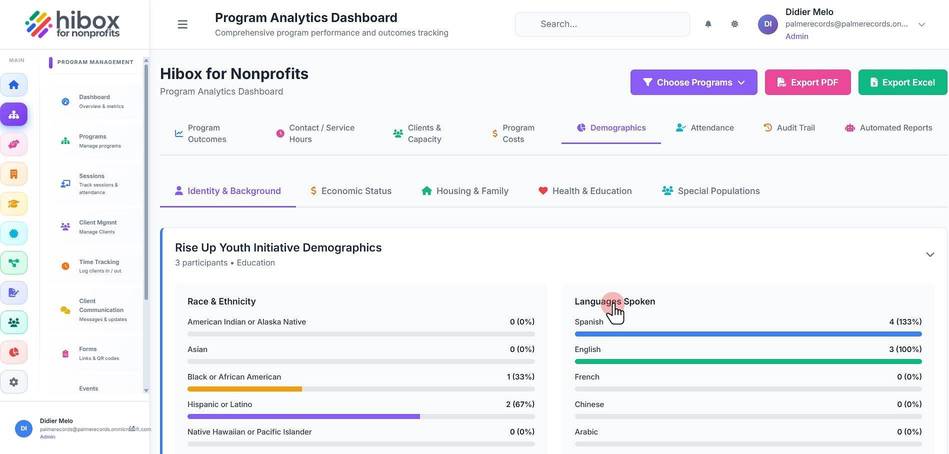The width and height of the screenshot is (949, 454).
Task: Open the Choose Programs dropdown
Action: (x=694, y=82)
